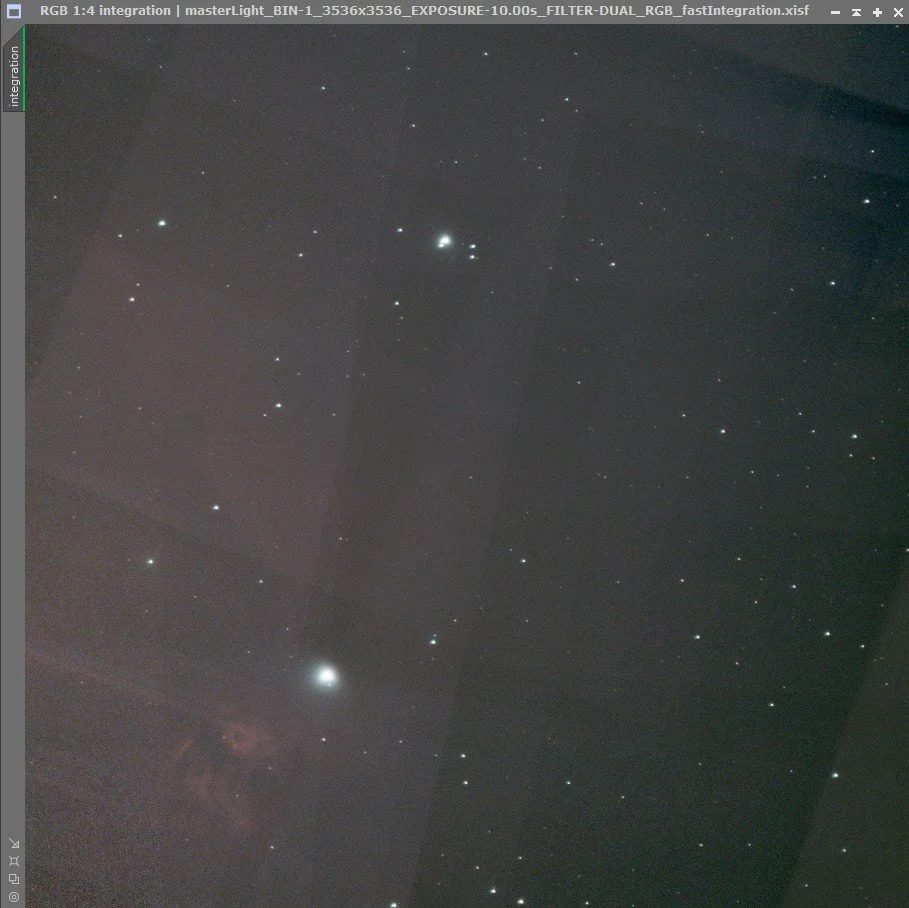Click the title text 'RGB 1:4 integration'
This screenshot has height=908, width=909.
click(105, 10)
